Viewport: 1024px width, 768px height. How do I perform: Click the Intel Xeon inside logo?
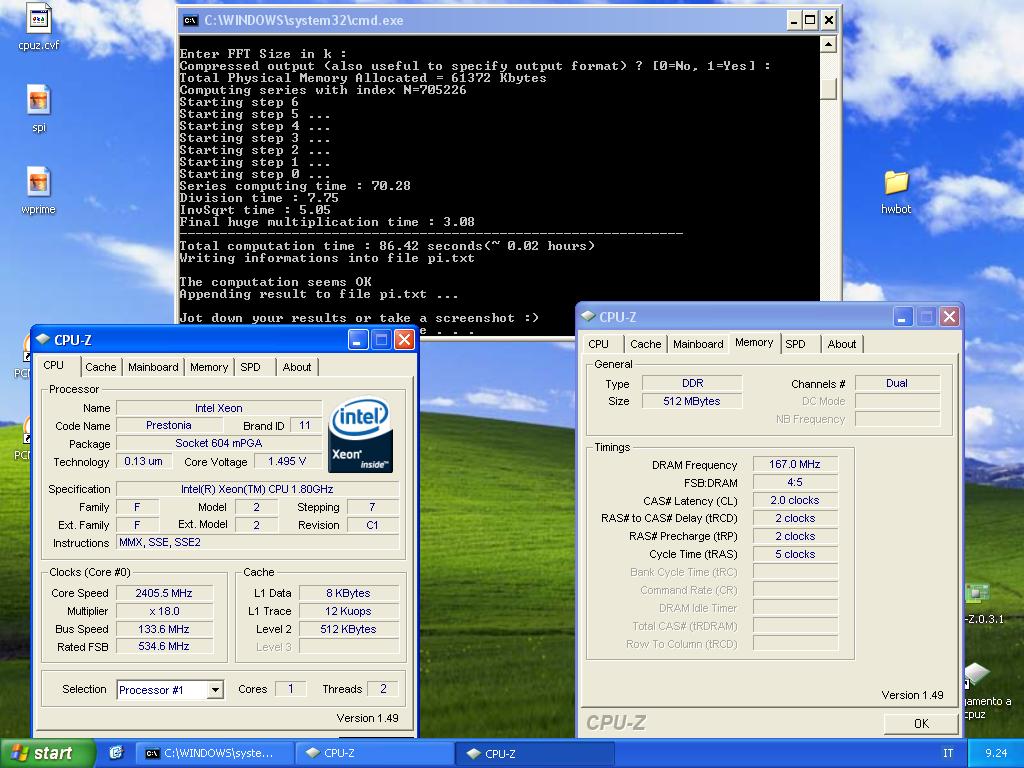point(361,435)
